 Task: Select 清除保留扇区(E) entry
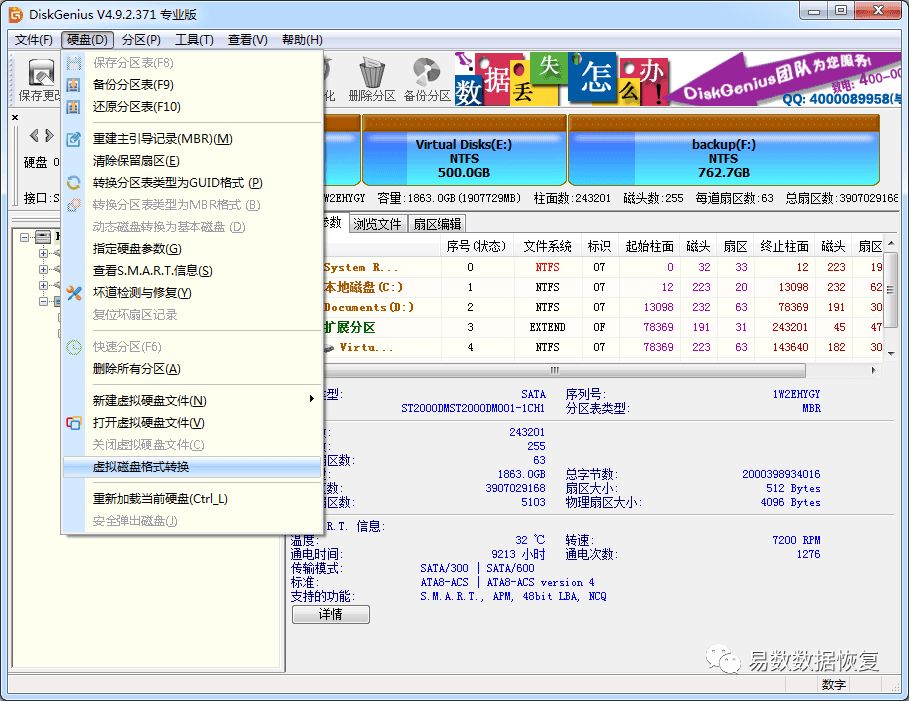click(192, 161)
